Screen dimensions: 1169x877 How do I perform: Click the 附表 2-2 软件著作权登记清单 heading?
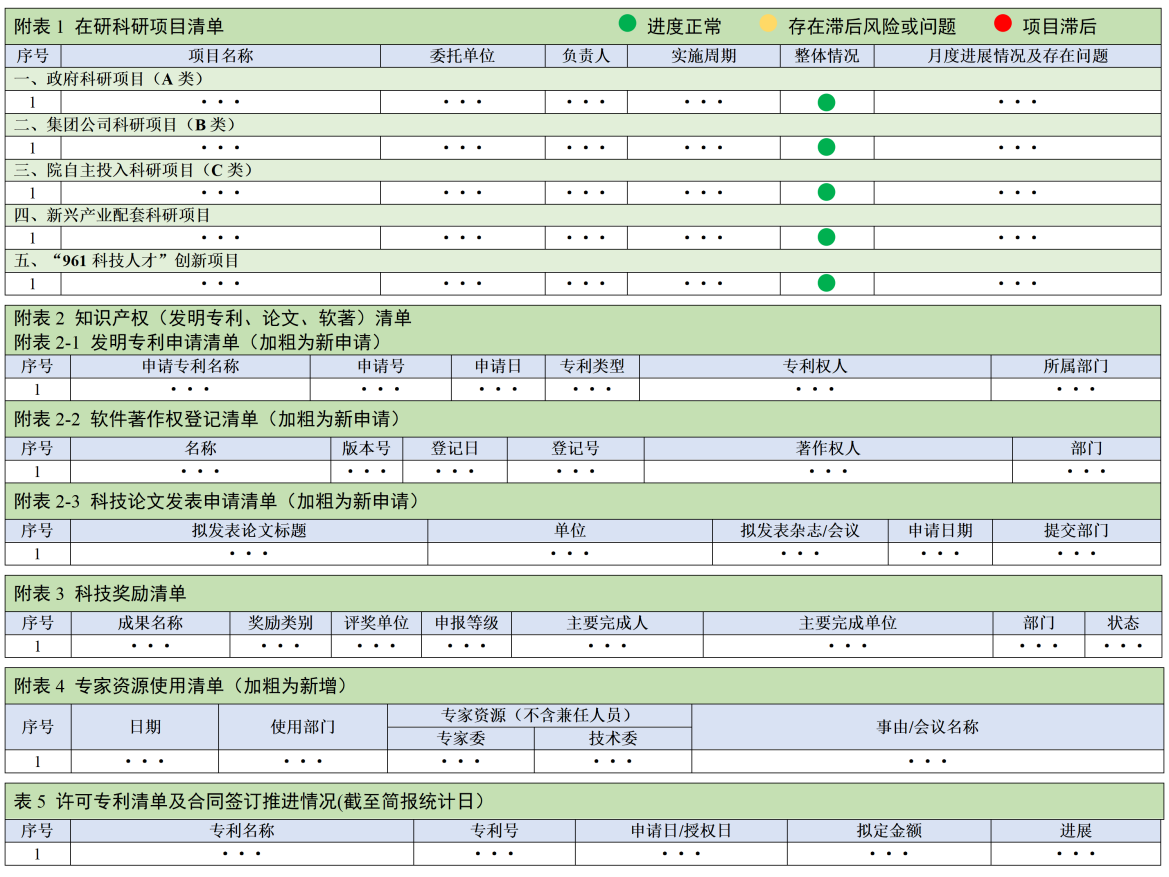(210, 419)
